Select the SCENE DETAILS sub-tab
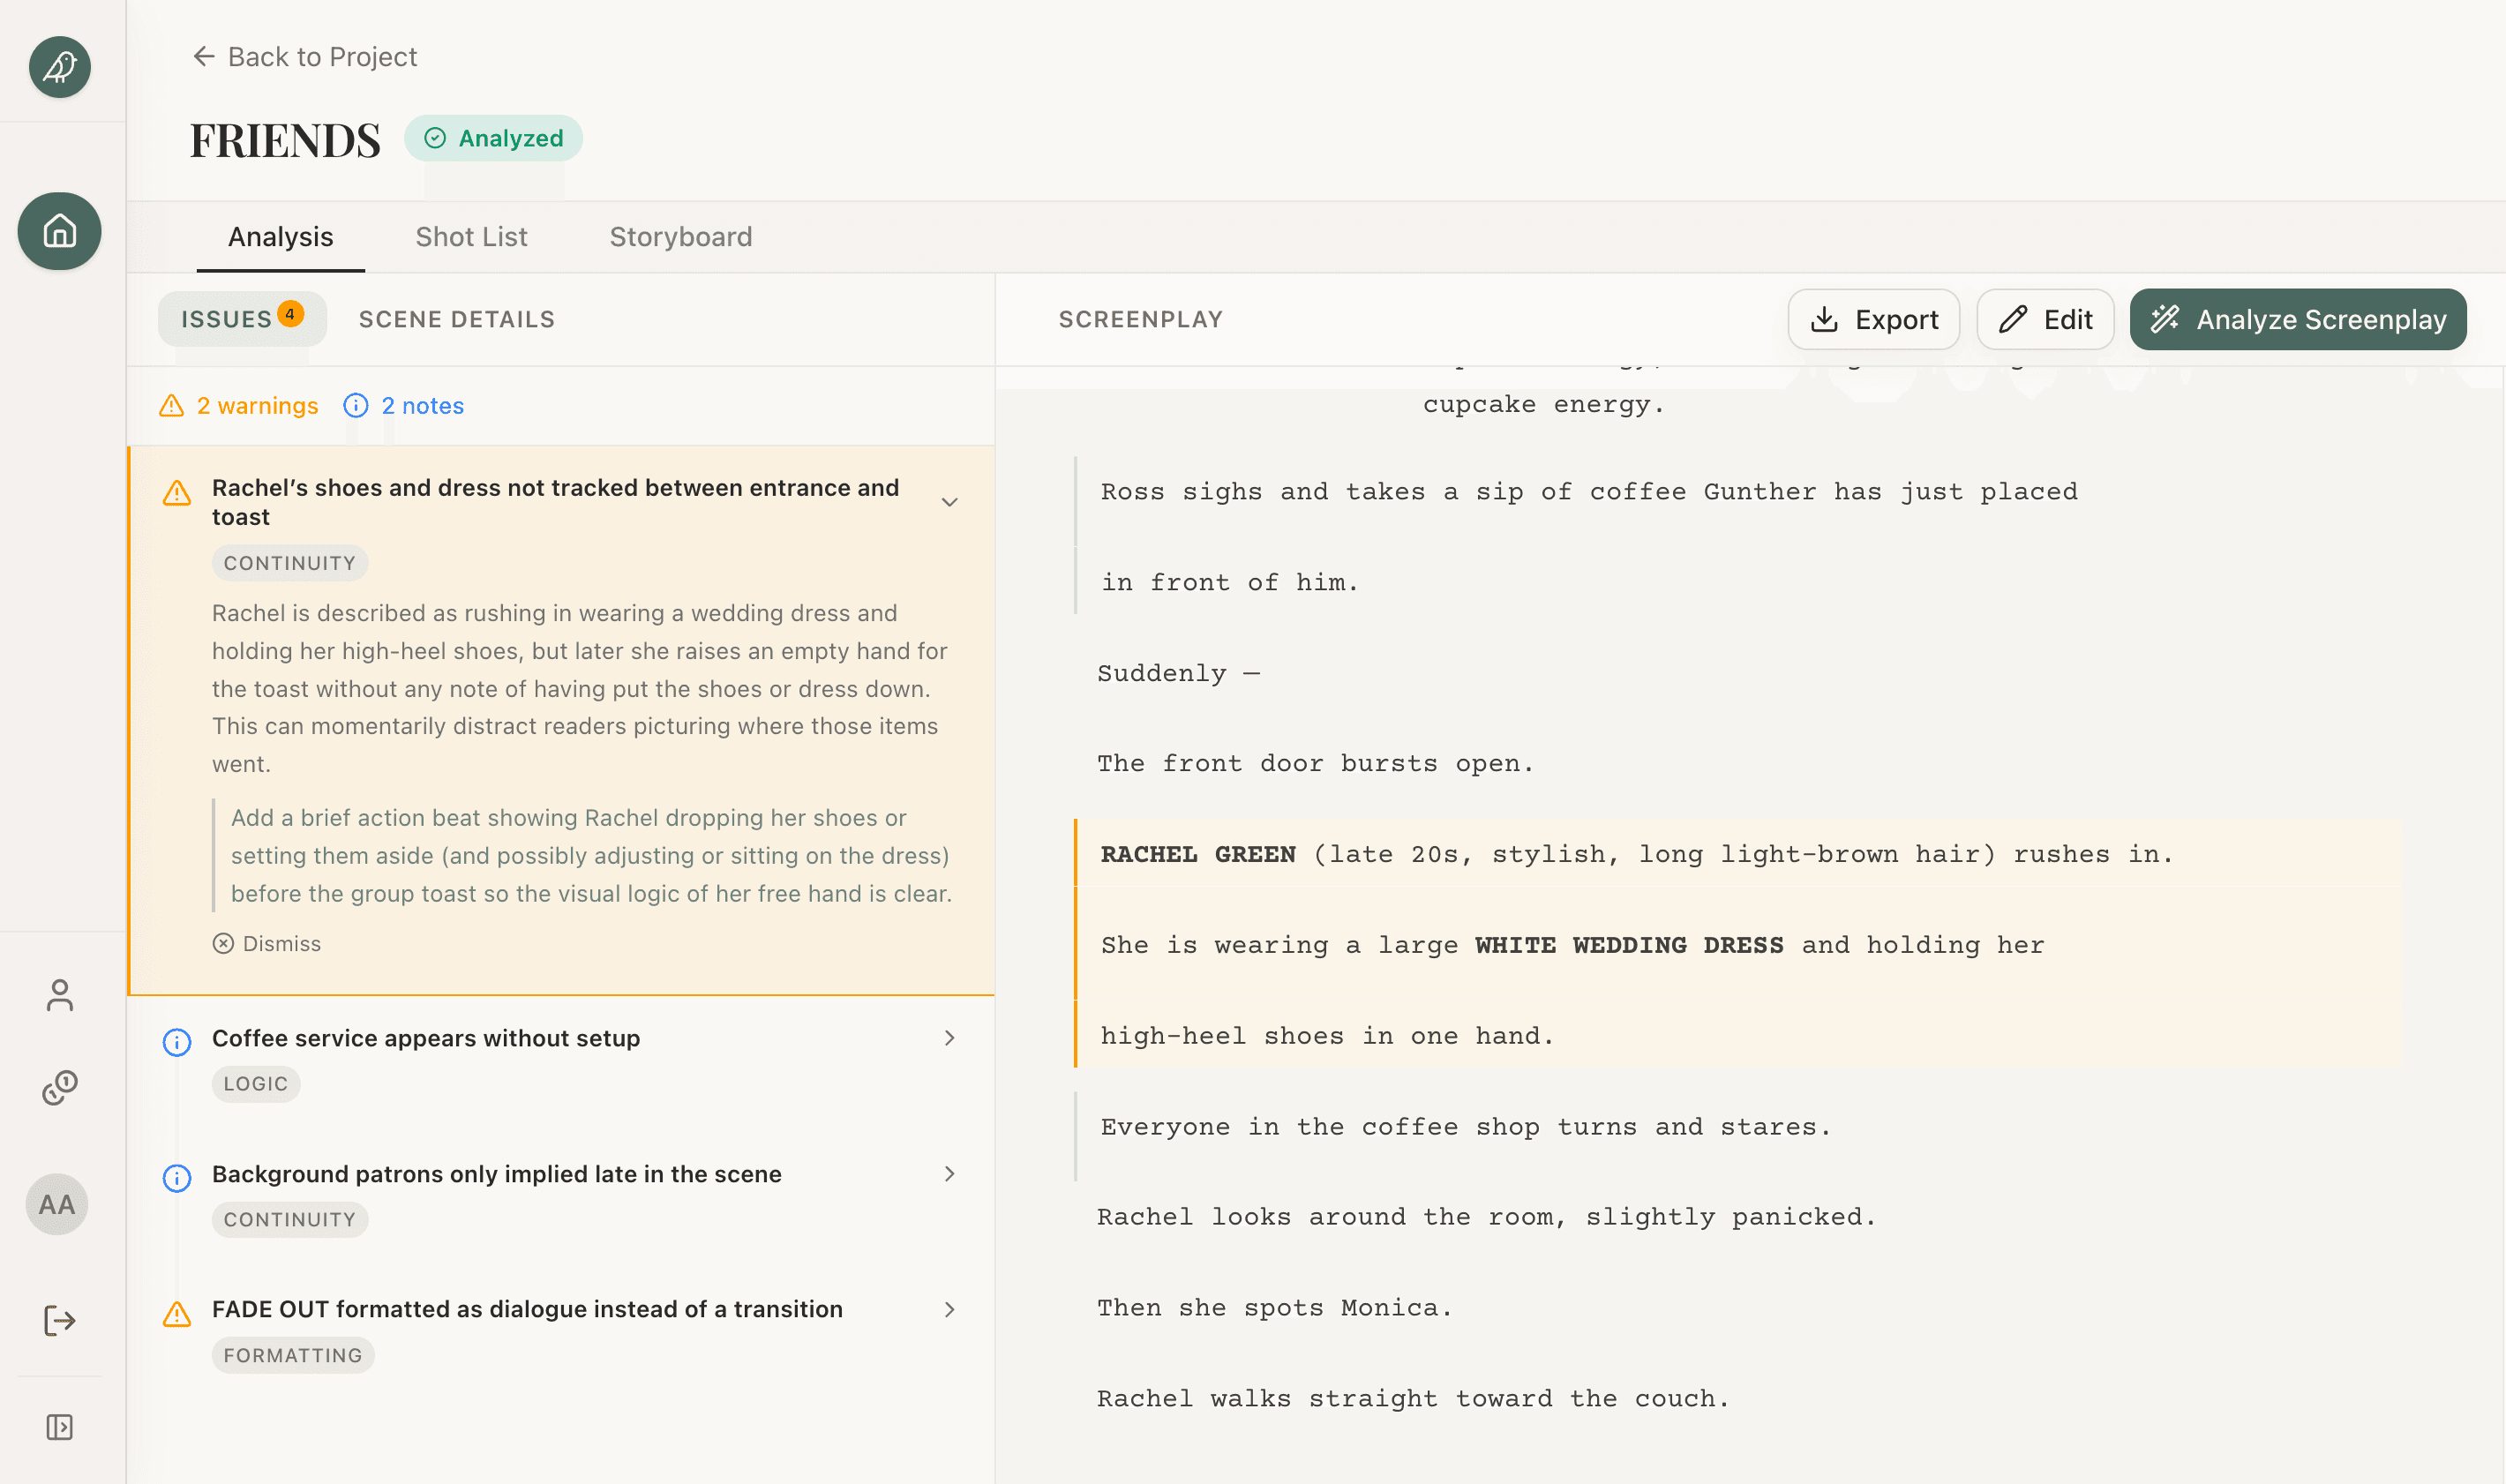Image resolution: width=2506 pixels, height=1484 pixels. click(457, 319)
